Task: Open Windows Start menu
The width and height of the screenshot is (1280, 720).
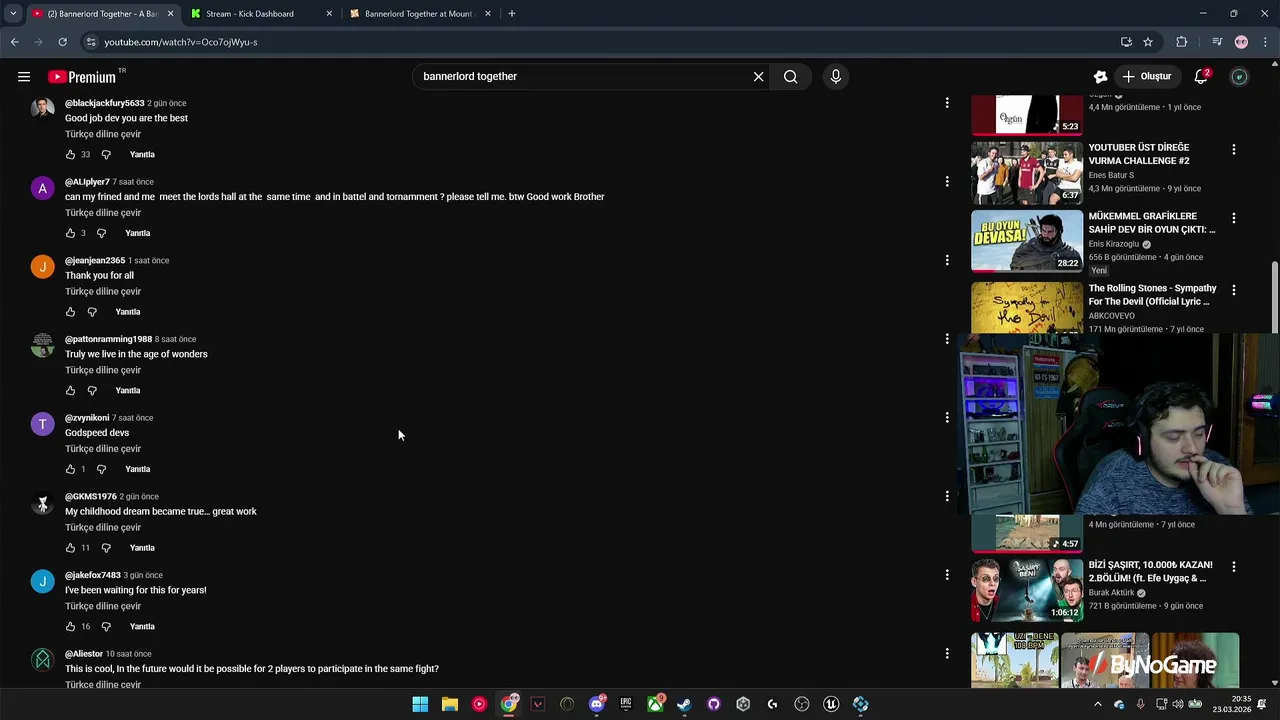Action: (420, 704)
